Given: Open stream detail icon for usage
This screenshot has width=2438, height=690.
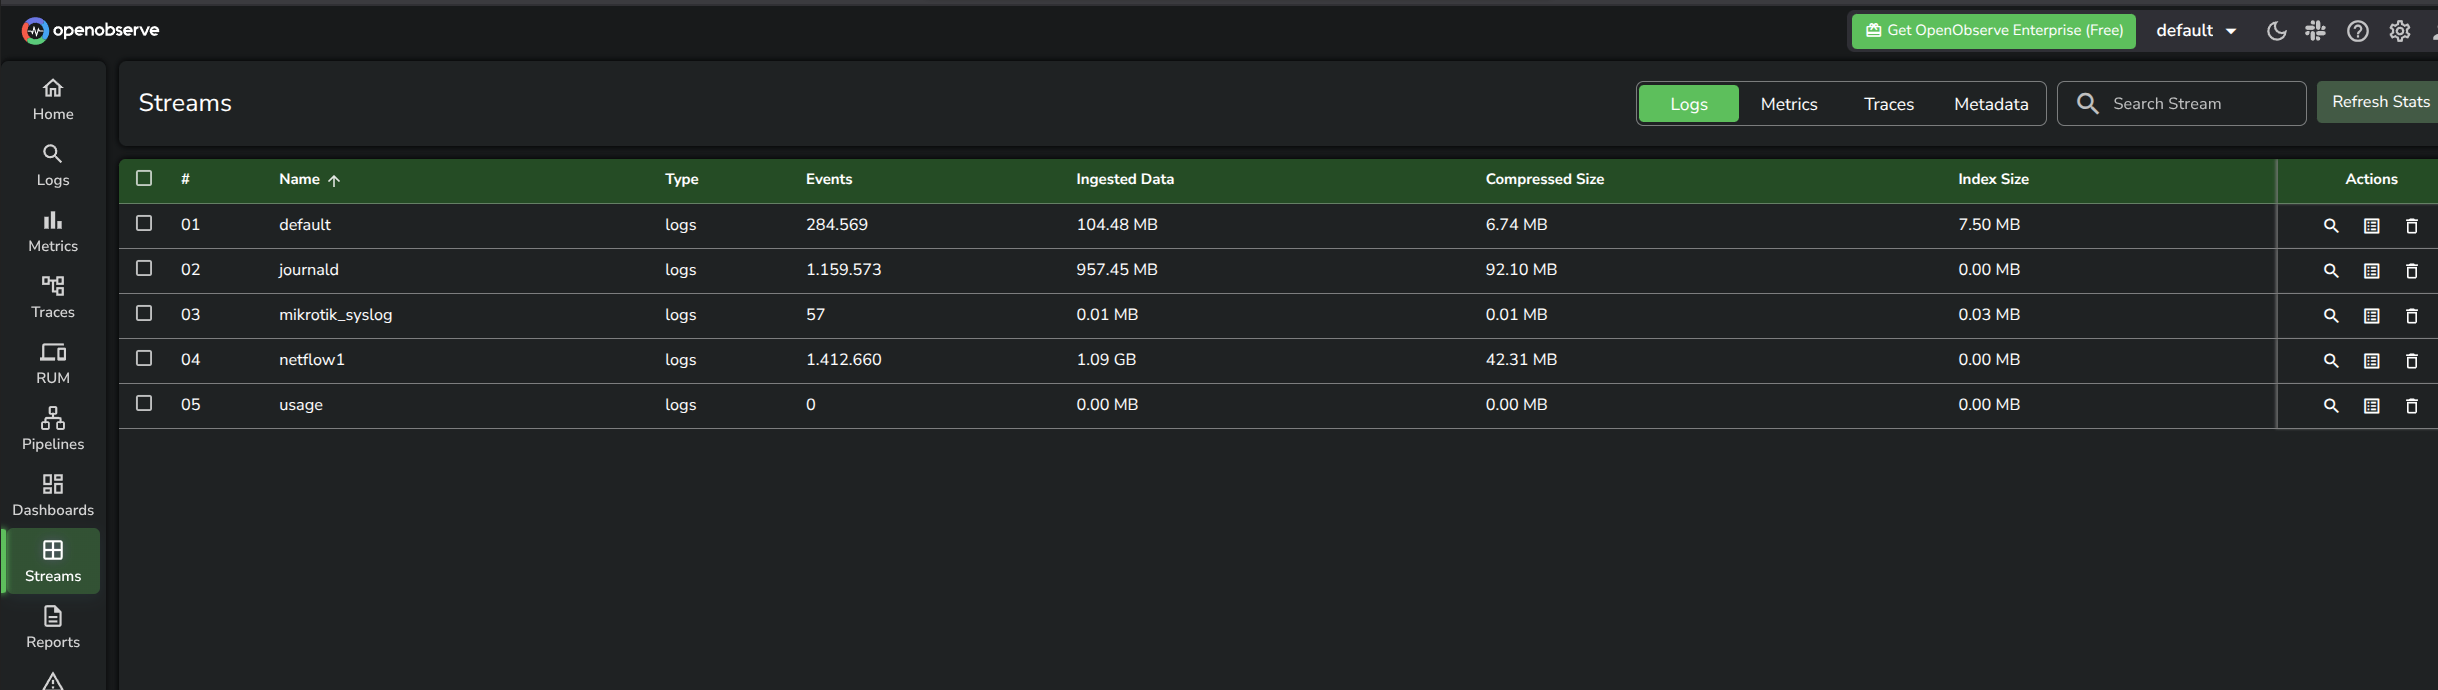Looking at the screenshot, I should click(2372, 406).
